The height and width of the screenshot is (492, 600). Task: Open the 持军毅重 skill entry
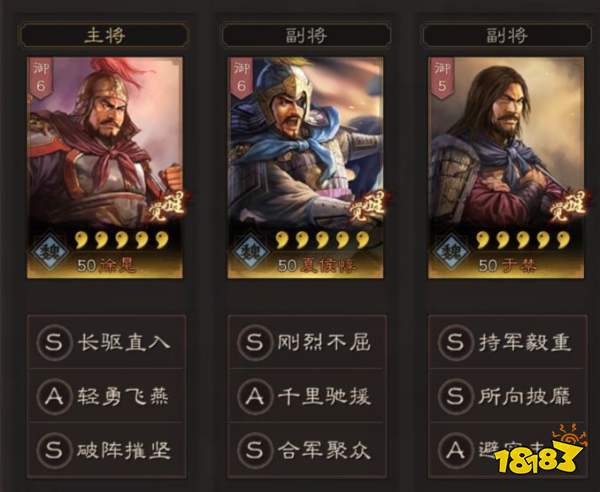(x=507, y=342)
